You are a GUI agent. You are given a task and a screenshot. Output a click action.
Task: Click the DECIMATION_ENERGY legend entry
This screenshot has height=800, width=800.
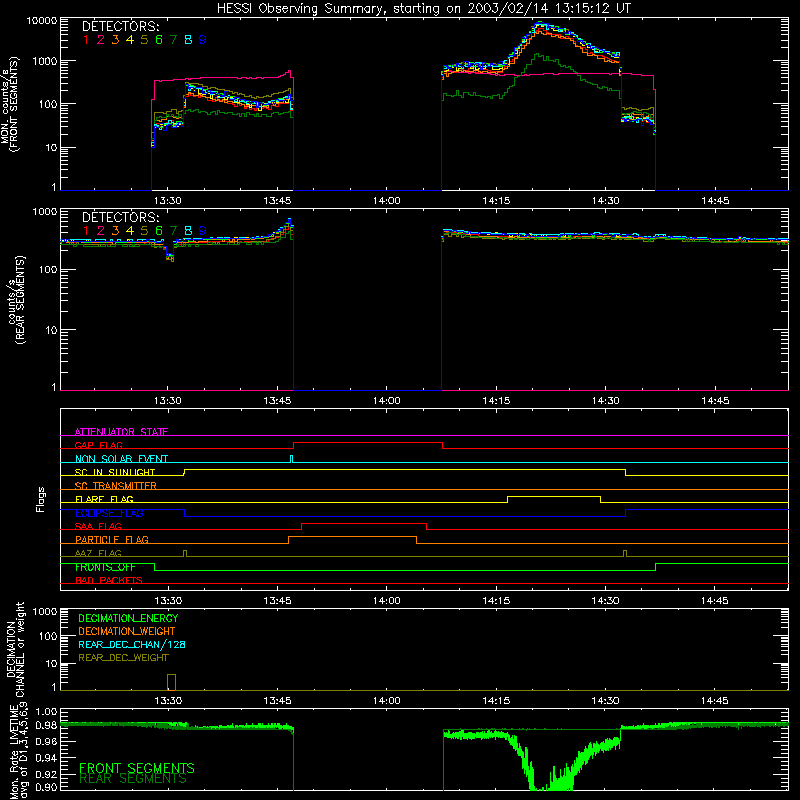(128, 618)
